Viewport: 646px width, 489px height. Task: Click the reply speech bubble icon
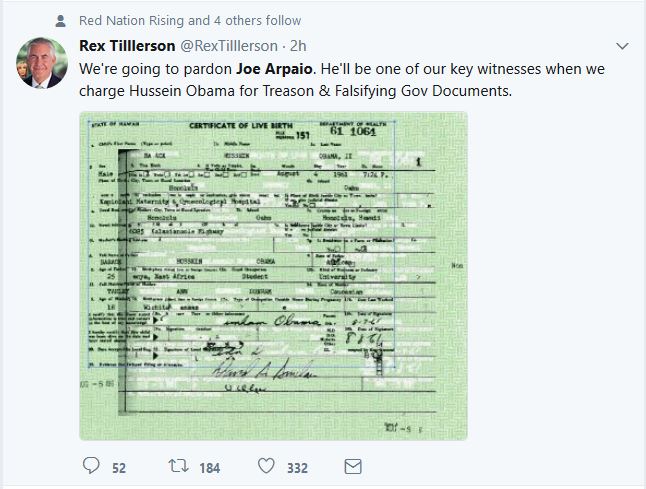pyautogui.click(x=92, y=466)
